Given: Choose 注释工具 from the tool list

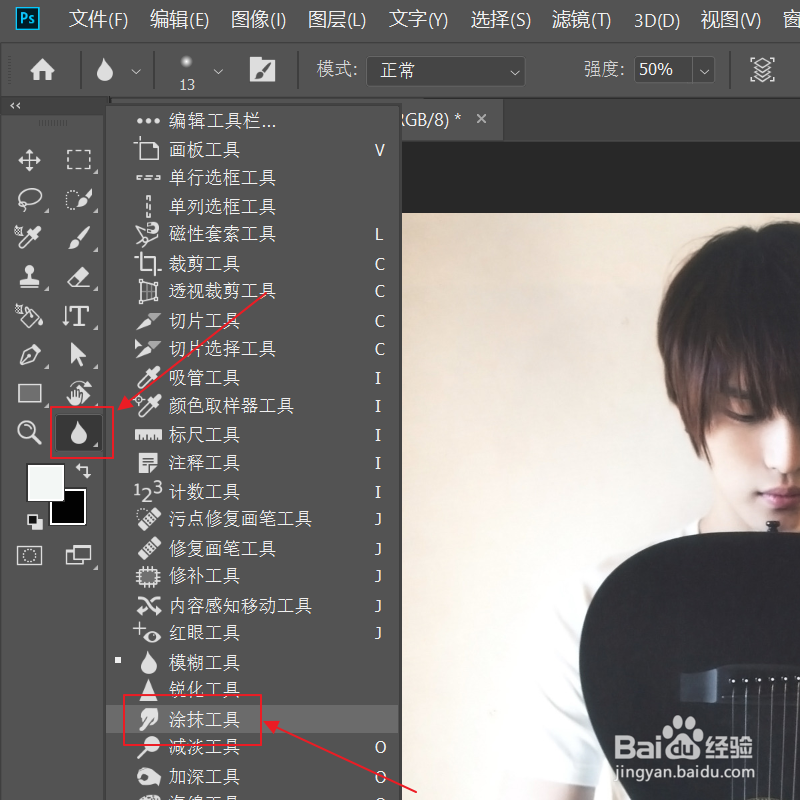Looking at the screenshot, I should click(x=252, y=463).
